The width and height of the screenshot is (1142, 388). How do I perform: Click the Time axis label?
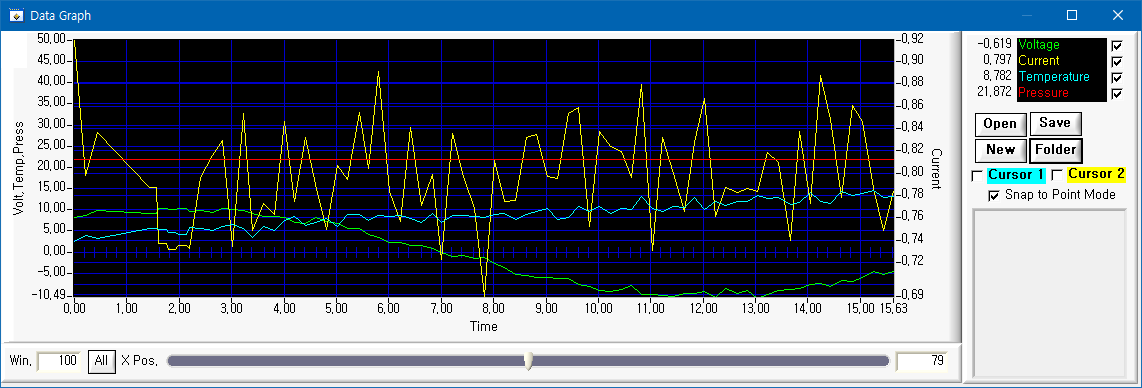(484, 326)
